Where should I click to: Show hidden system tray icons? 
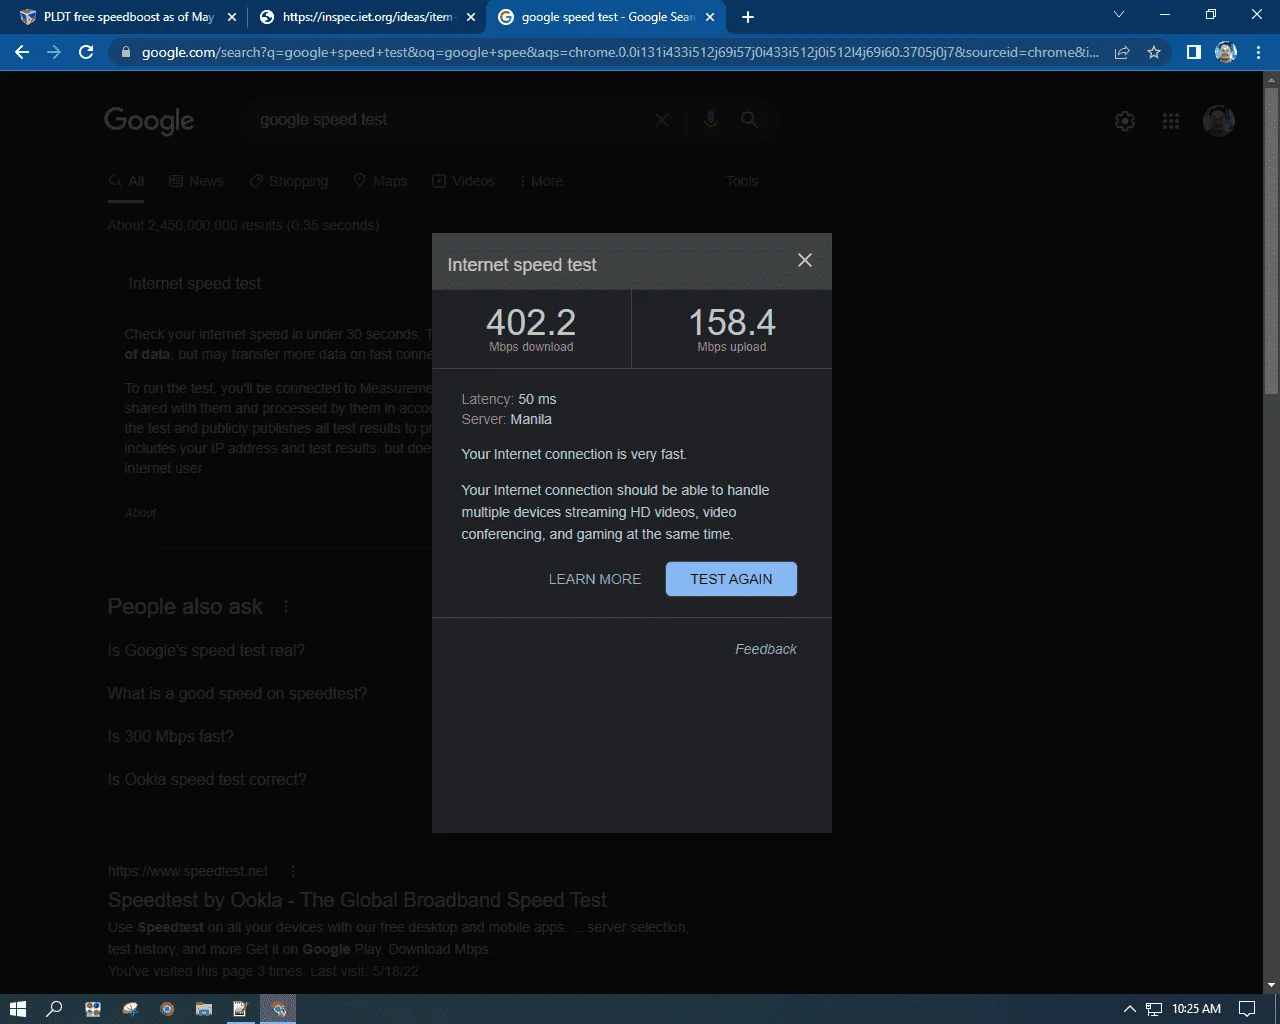click(1130, 1009)
